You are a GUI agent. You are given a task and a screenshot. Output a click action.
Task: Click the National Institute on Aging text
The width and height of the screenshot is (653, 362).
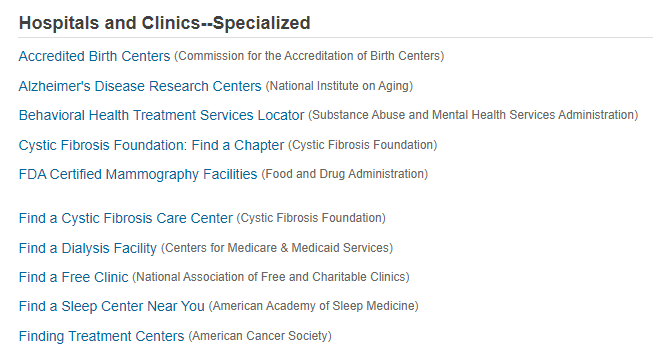click(339, 86)
